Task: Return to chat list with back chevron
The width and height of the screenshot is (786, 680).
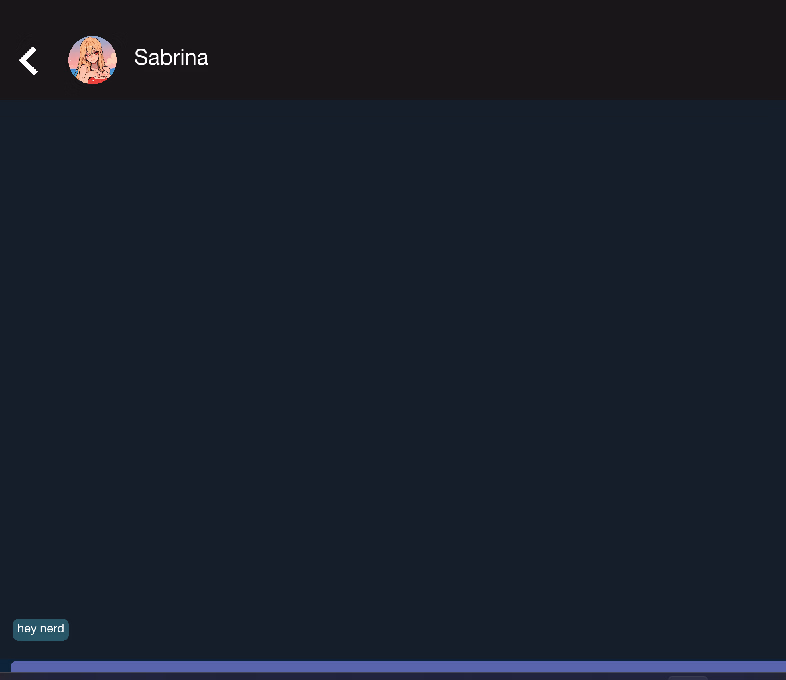Action: (29, 61)
